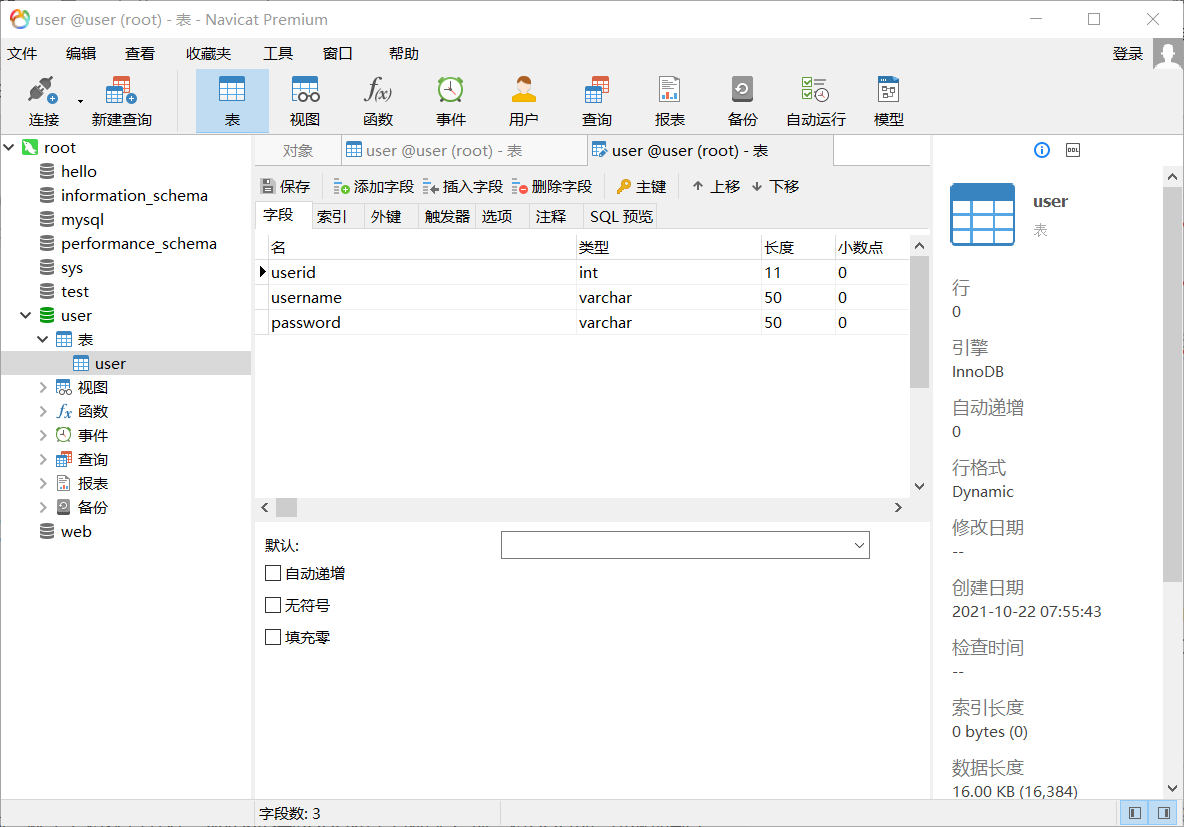Enable the 自动递增 checkbox
Screen dimensions: 1184x827
(273, 573)
